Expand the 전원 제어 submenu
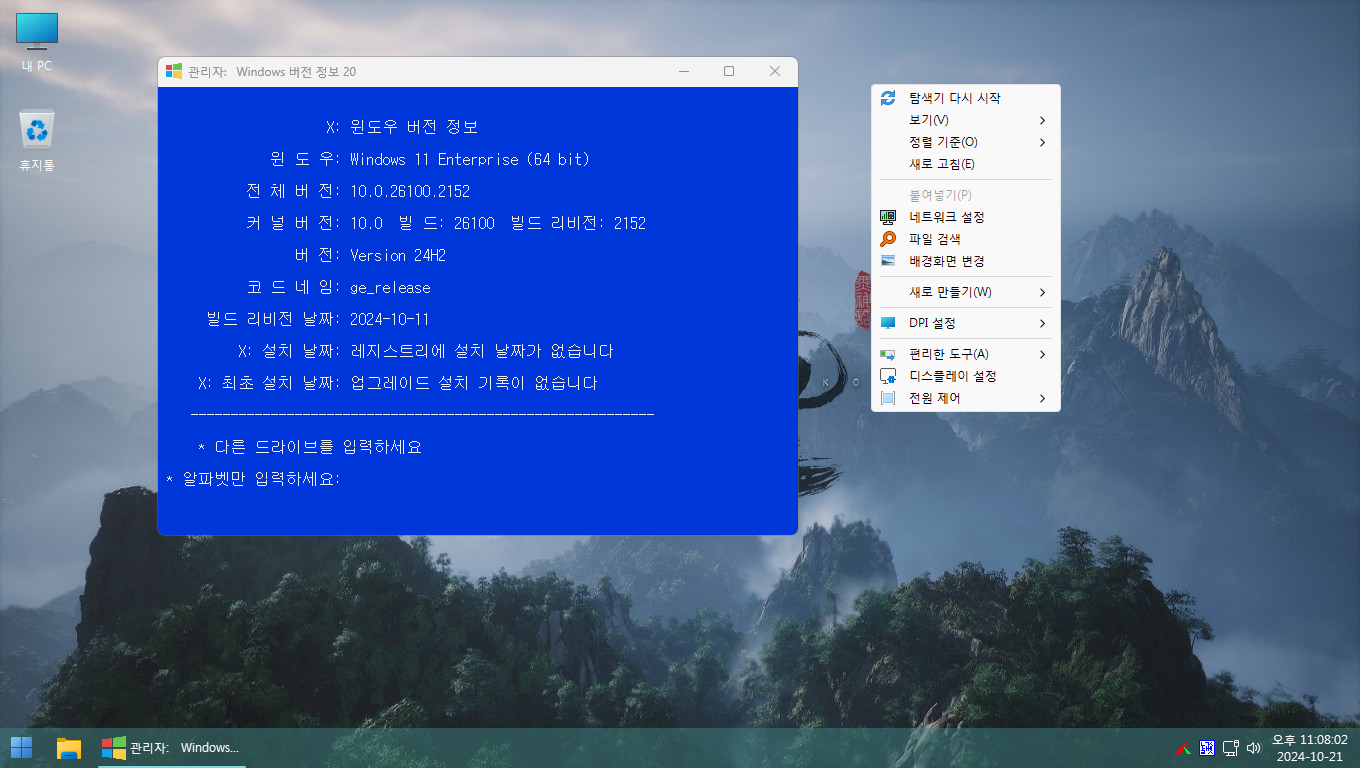This screenshot has width=1360, height=768. pos(1042,398)
